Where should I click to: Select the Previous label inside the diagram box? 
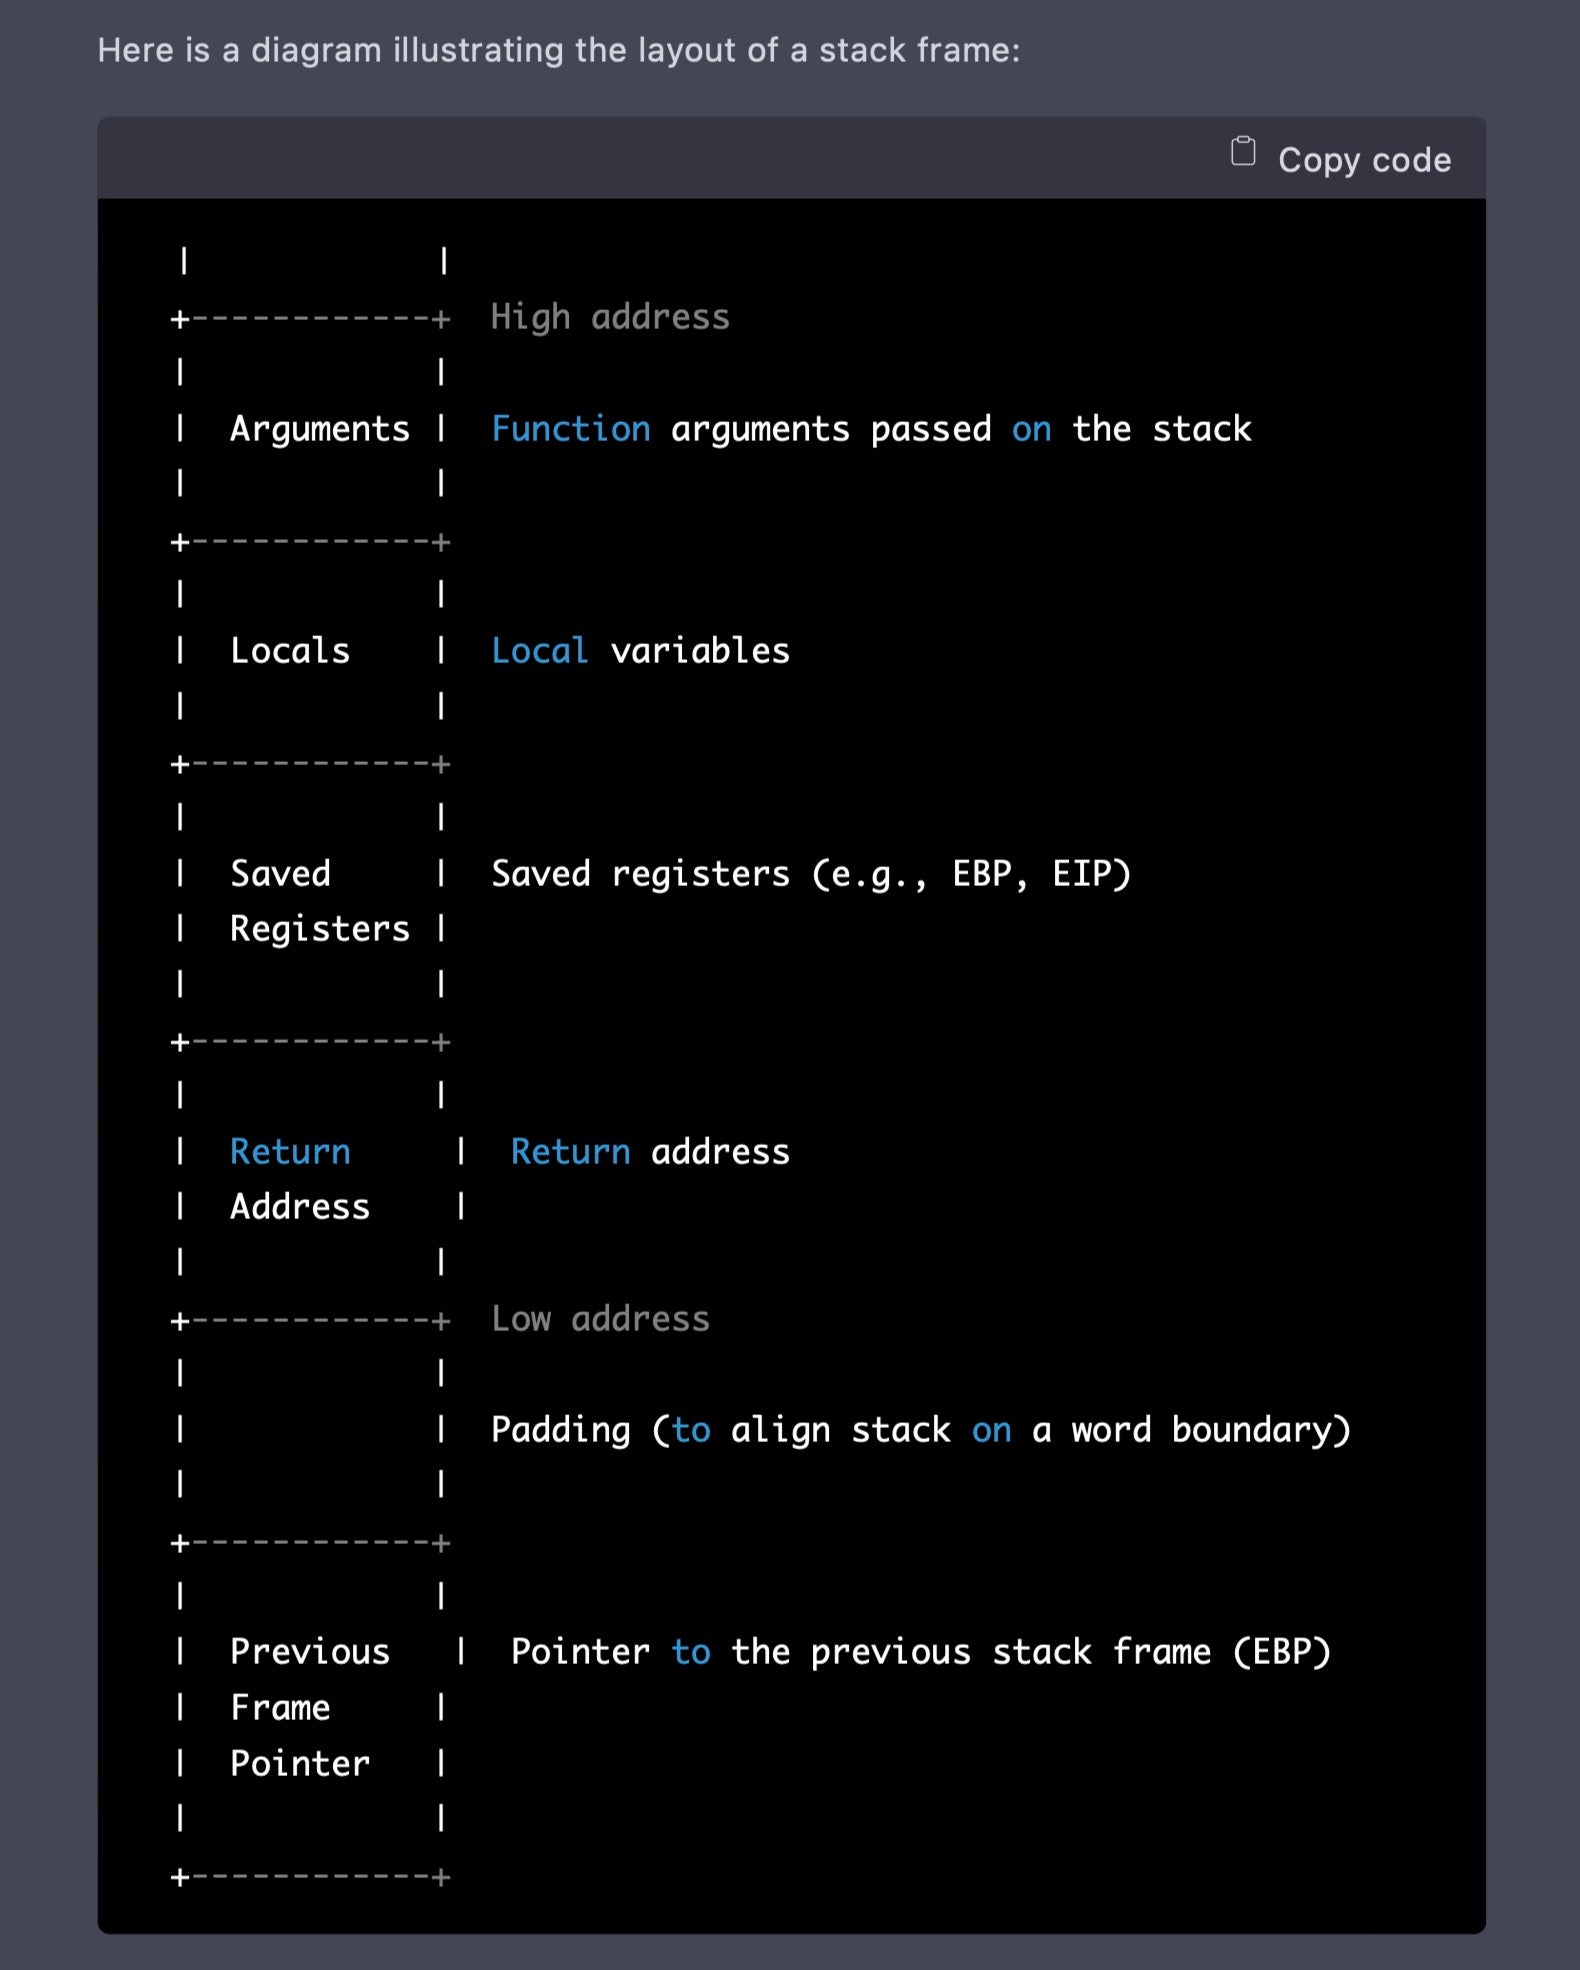[x=309, y=1652]
